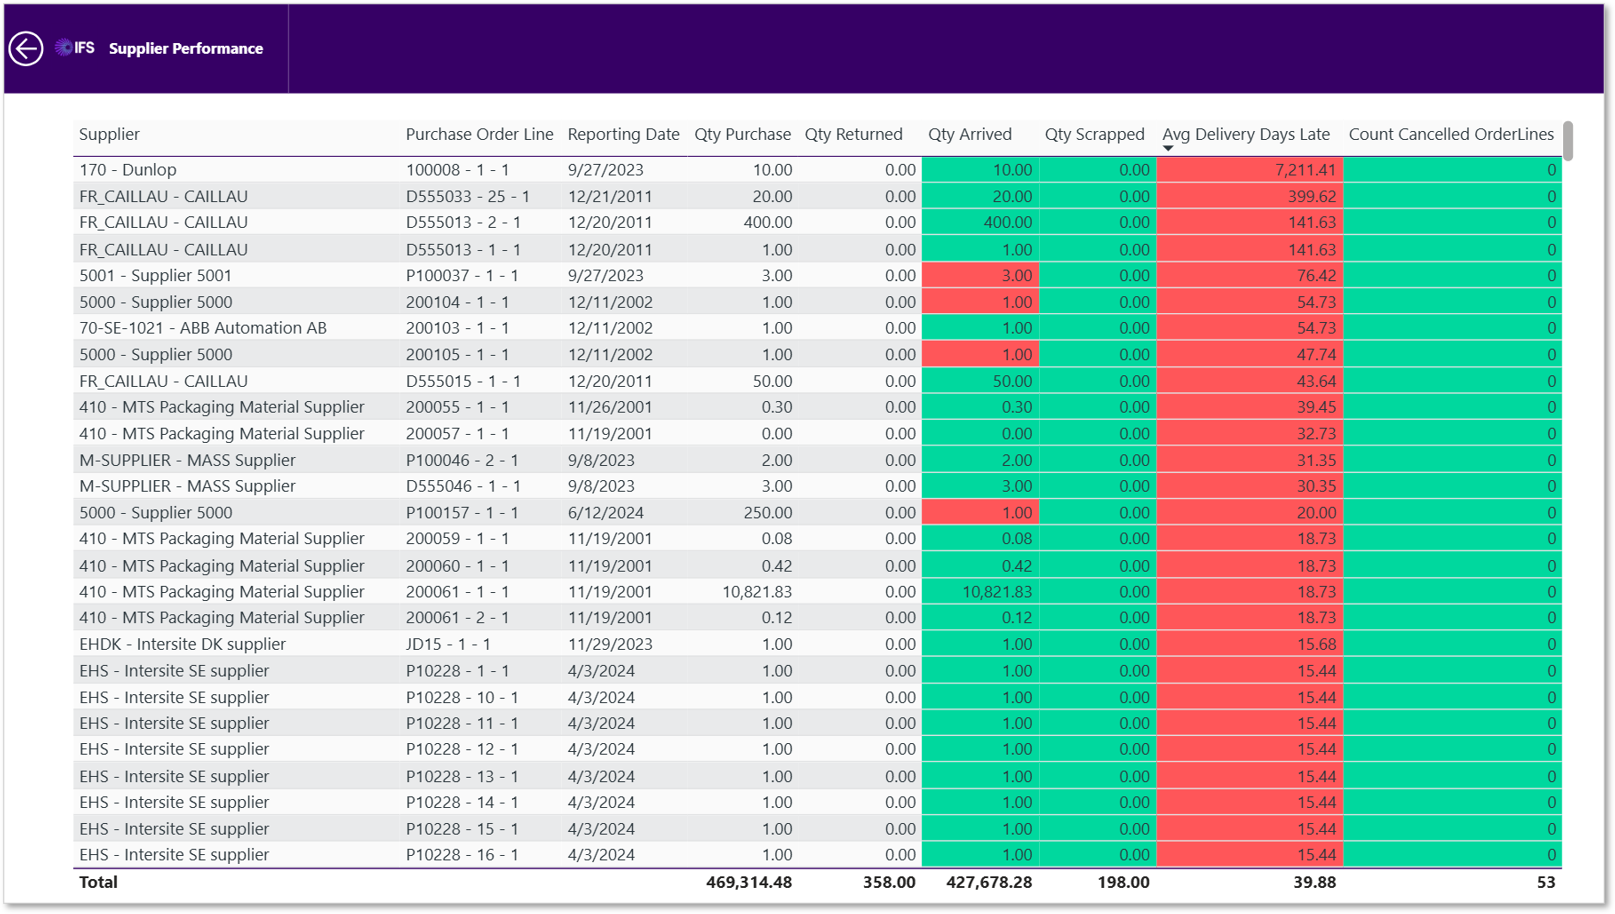
Task: Sort by Reporting Date column header
Action: (623, 134)
